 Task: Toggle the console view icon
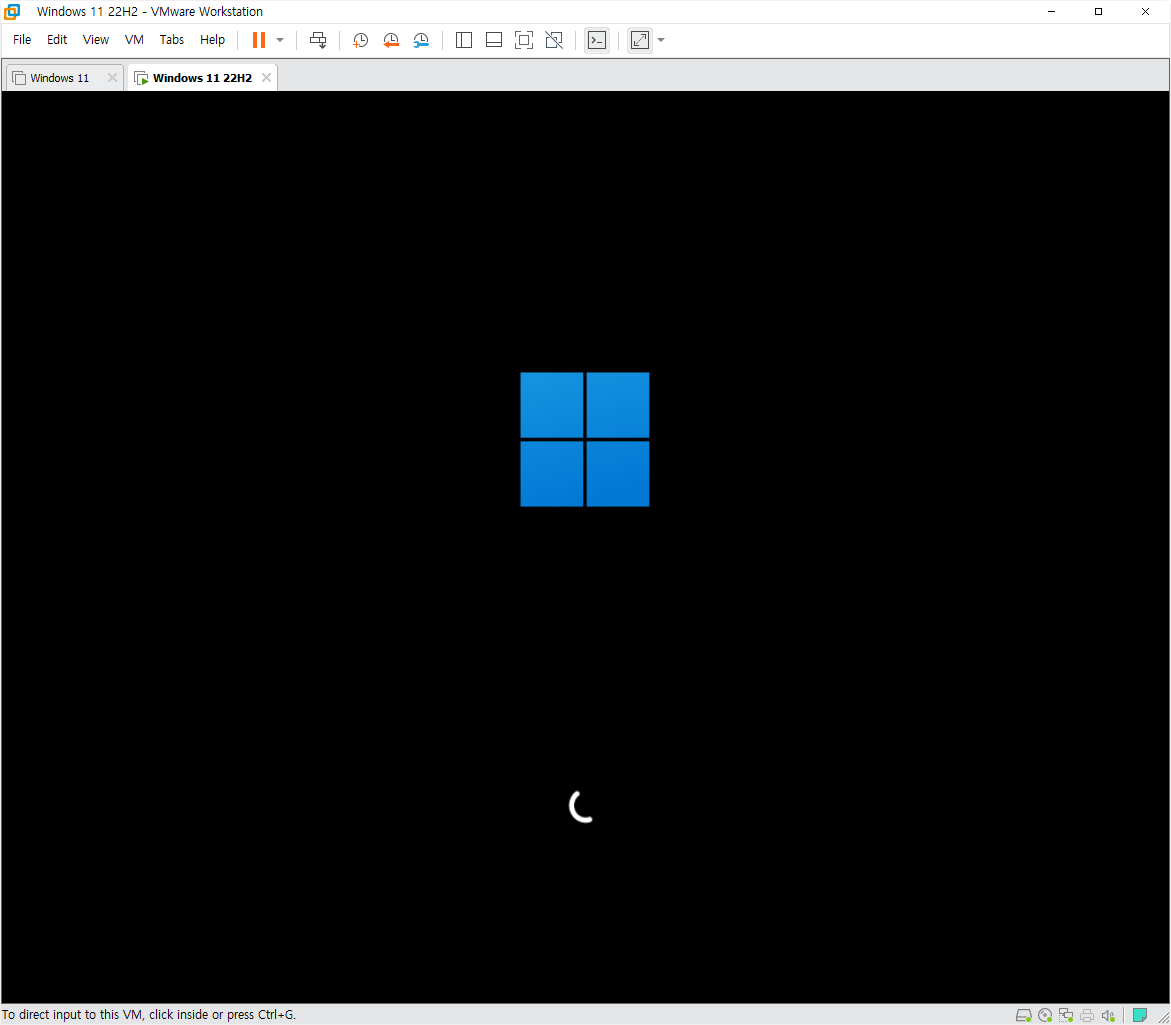[597, 40]
